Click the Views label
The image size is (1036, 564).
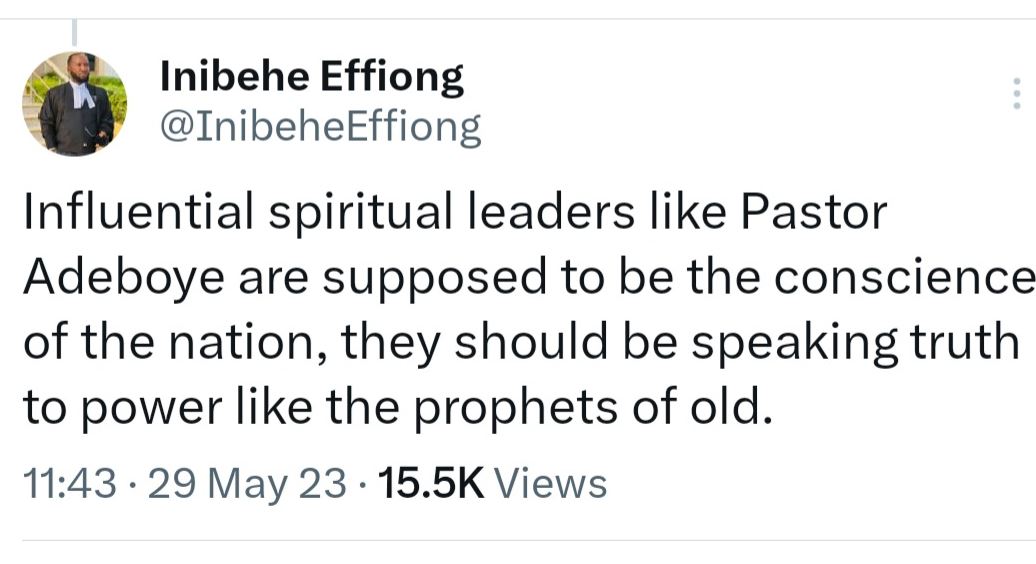[x=551, y=483]
